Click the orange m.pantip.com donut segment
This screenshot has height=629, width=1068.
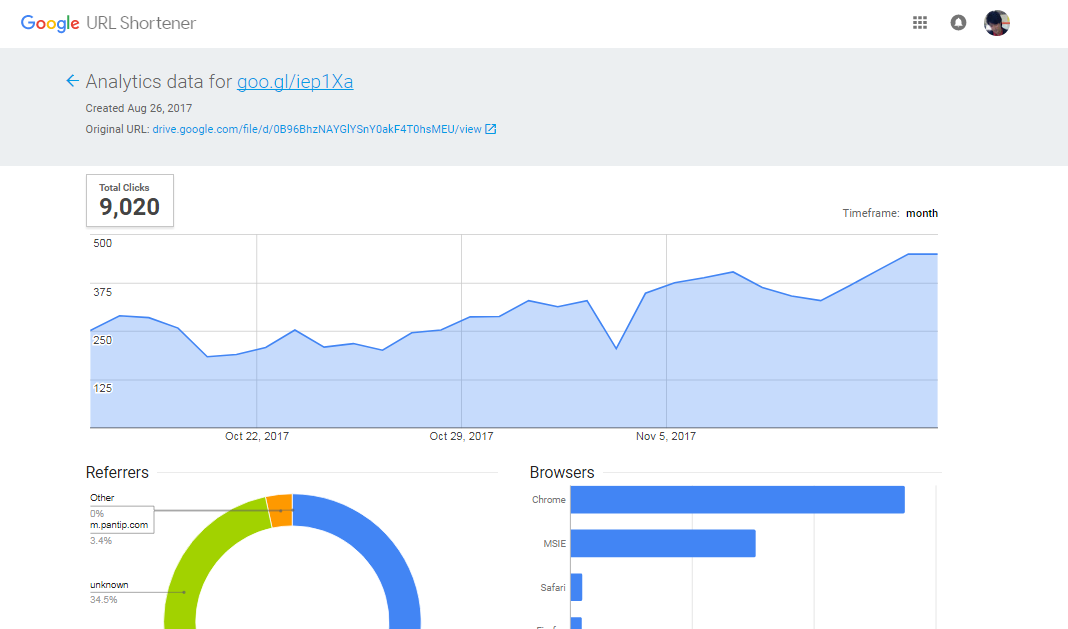(280, 510)
